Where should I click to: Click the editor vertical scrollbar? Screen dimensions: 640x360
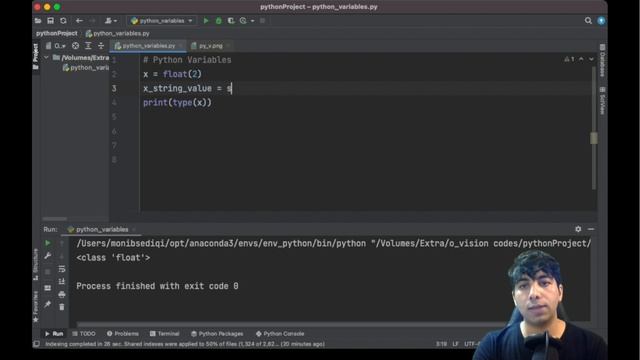coord(594,127)
